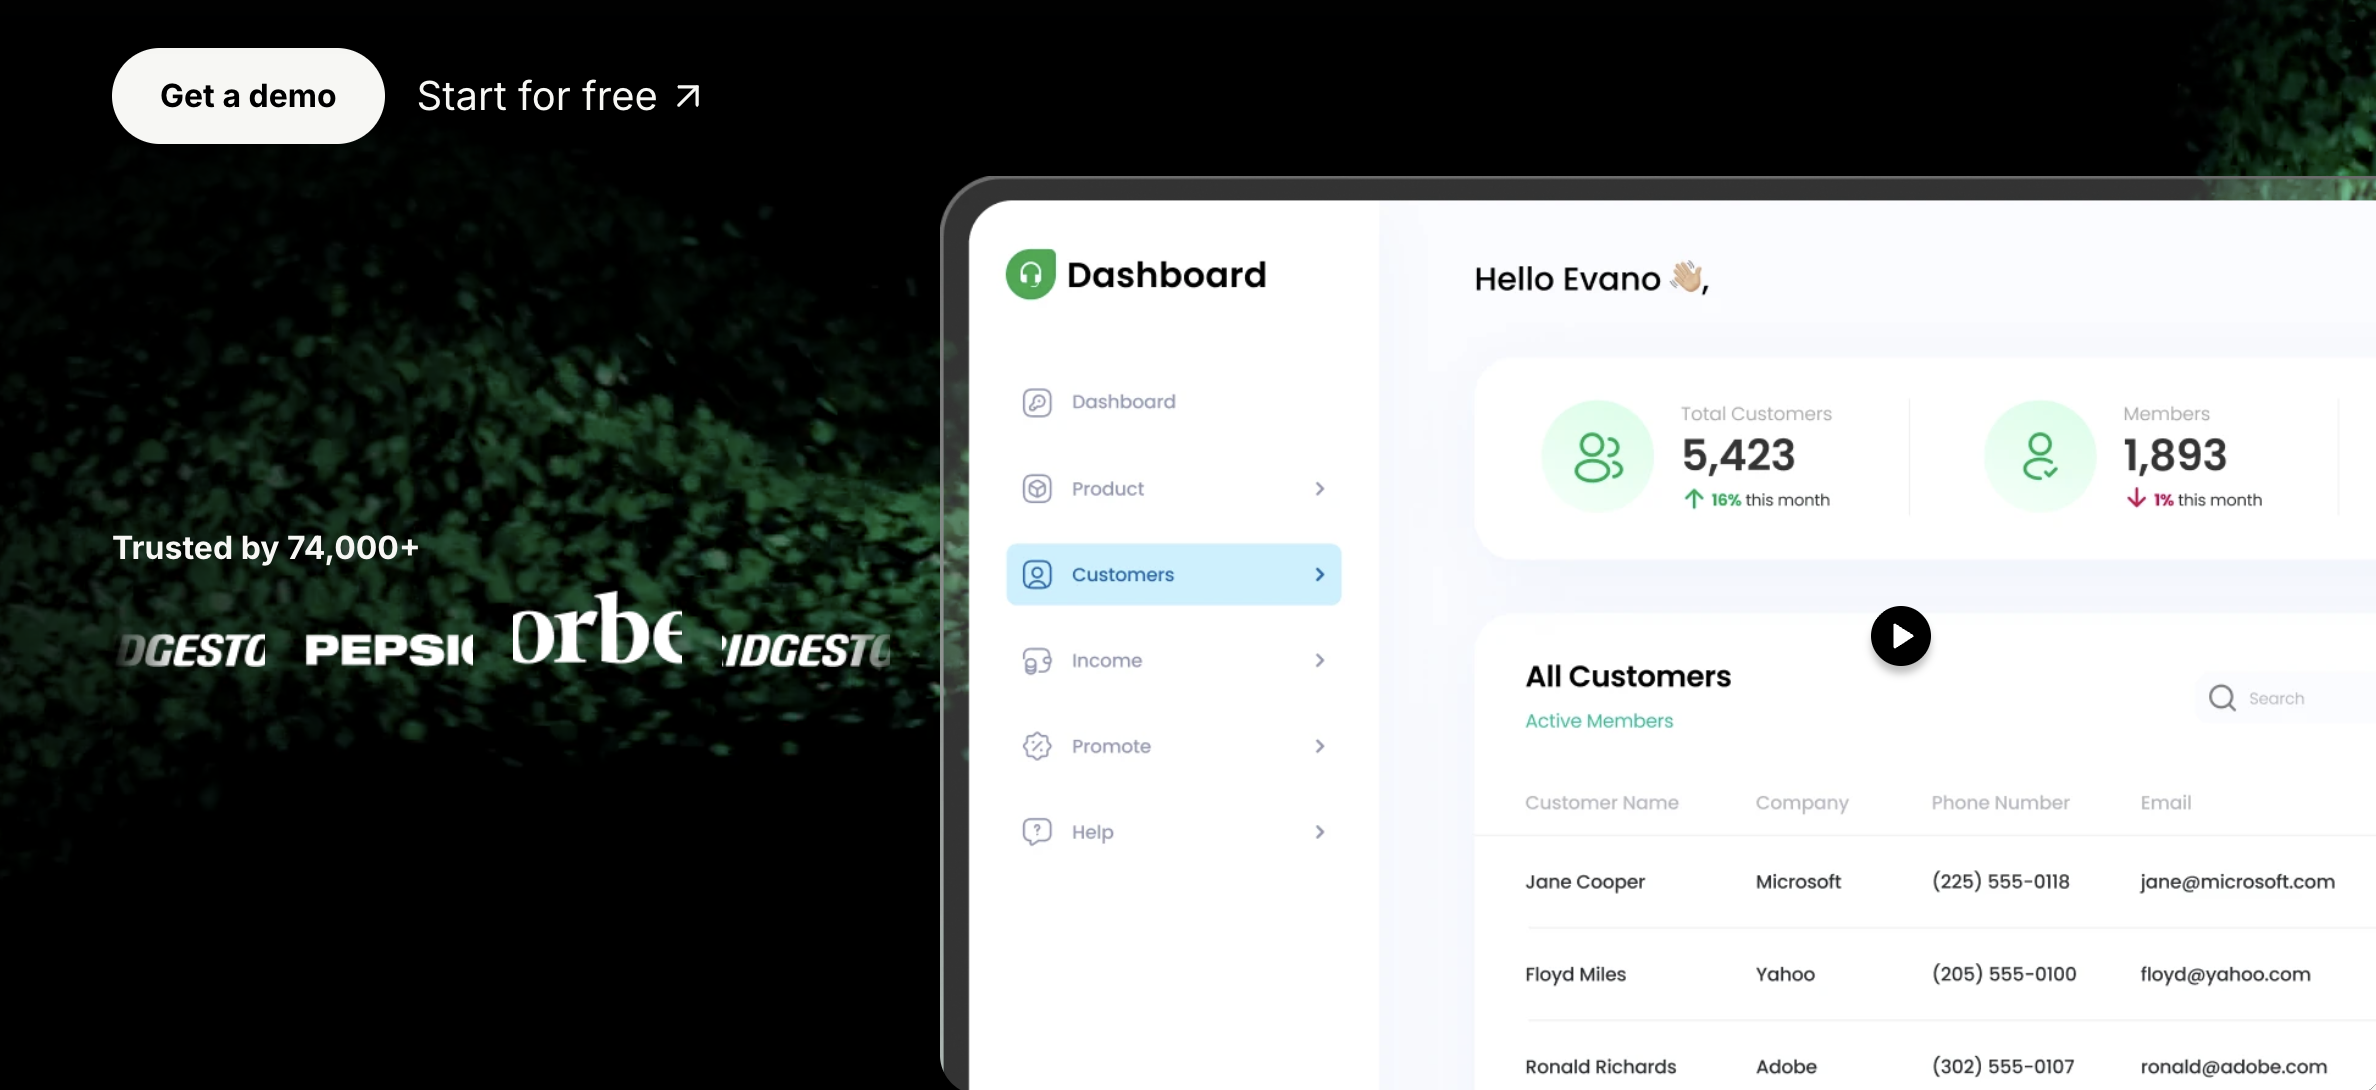The image size is (2376, 1090).
Task: Click the Customer Name column header
Action: pos(1601,802)
